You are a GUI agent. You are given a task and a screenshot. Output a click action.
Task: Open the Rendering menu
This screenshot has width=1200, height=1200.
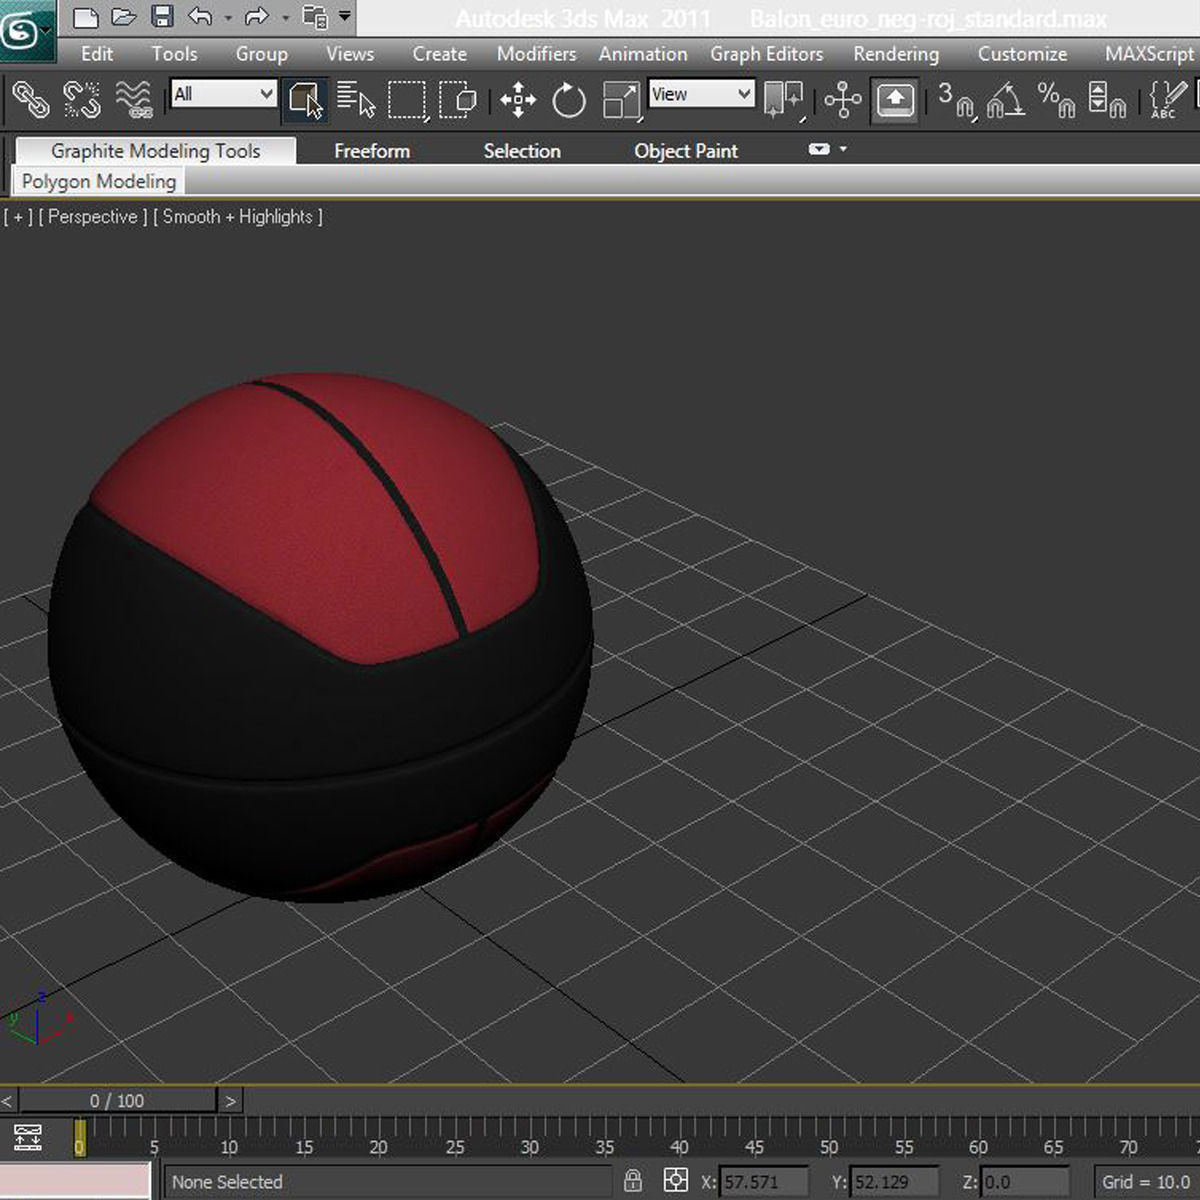coord(896,54)
